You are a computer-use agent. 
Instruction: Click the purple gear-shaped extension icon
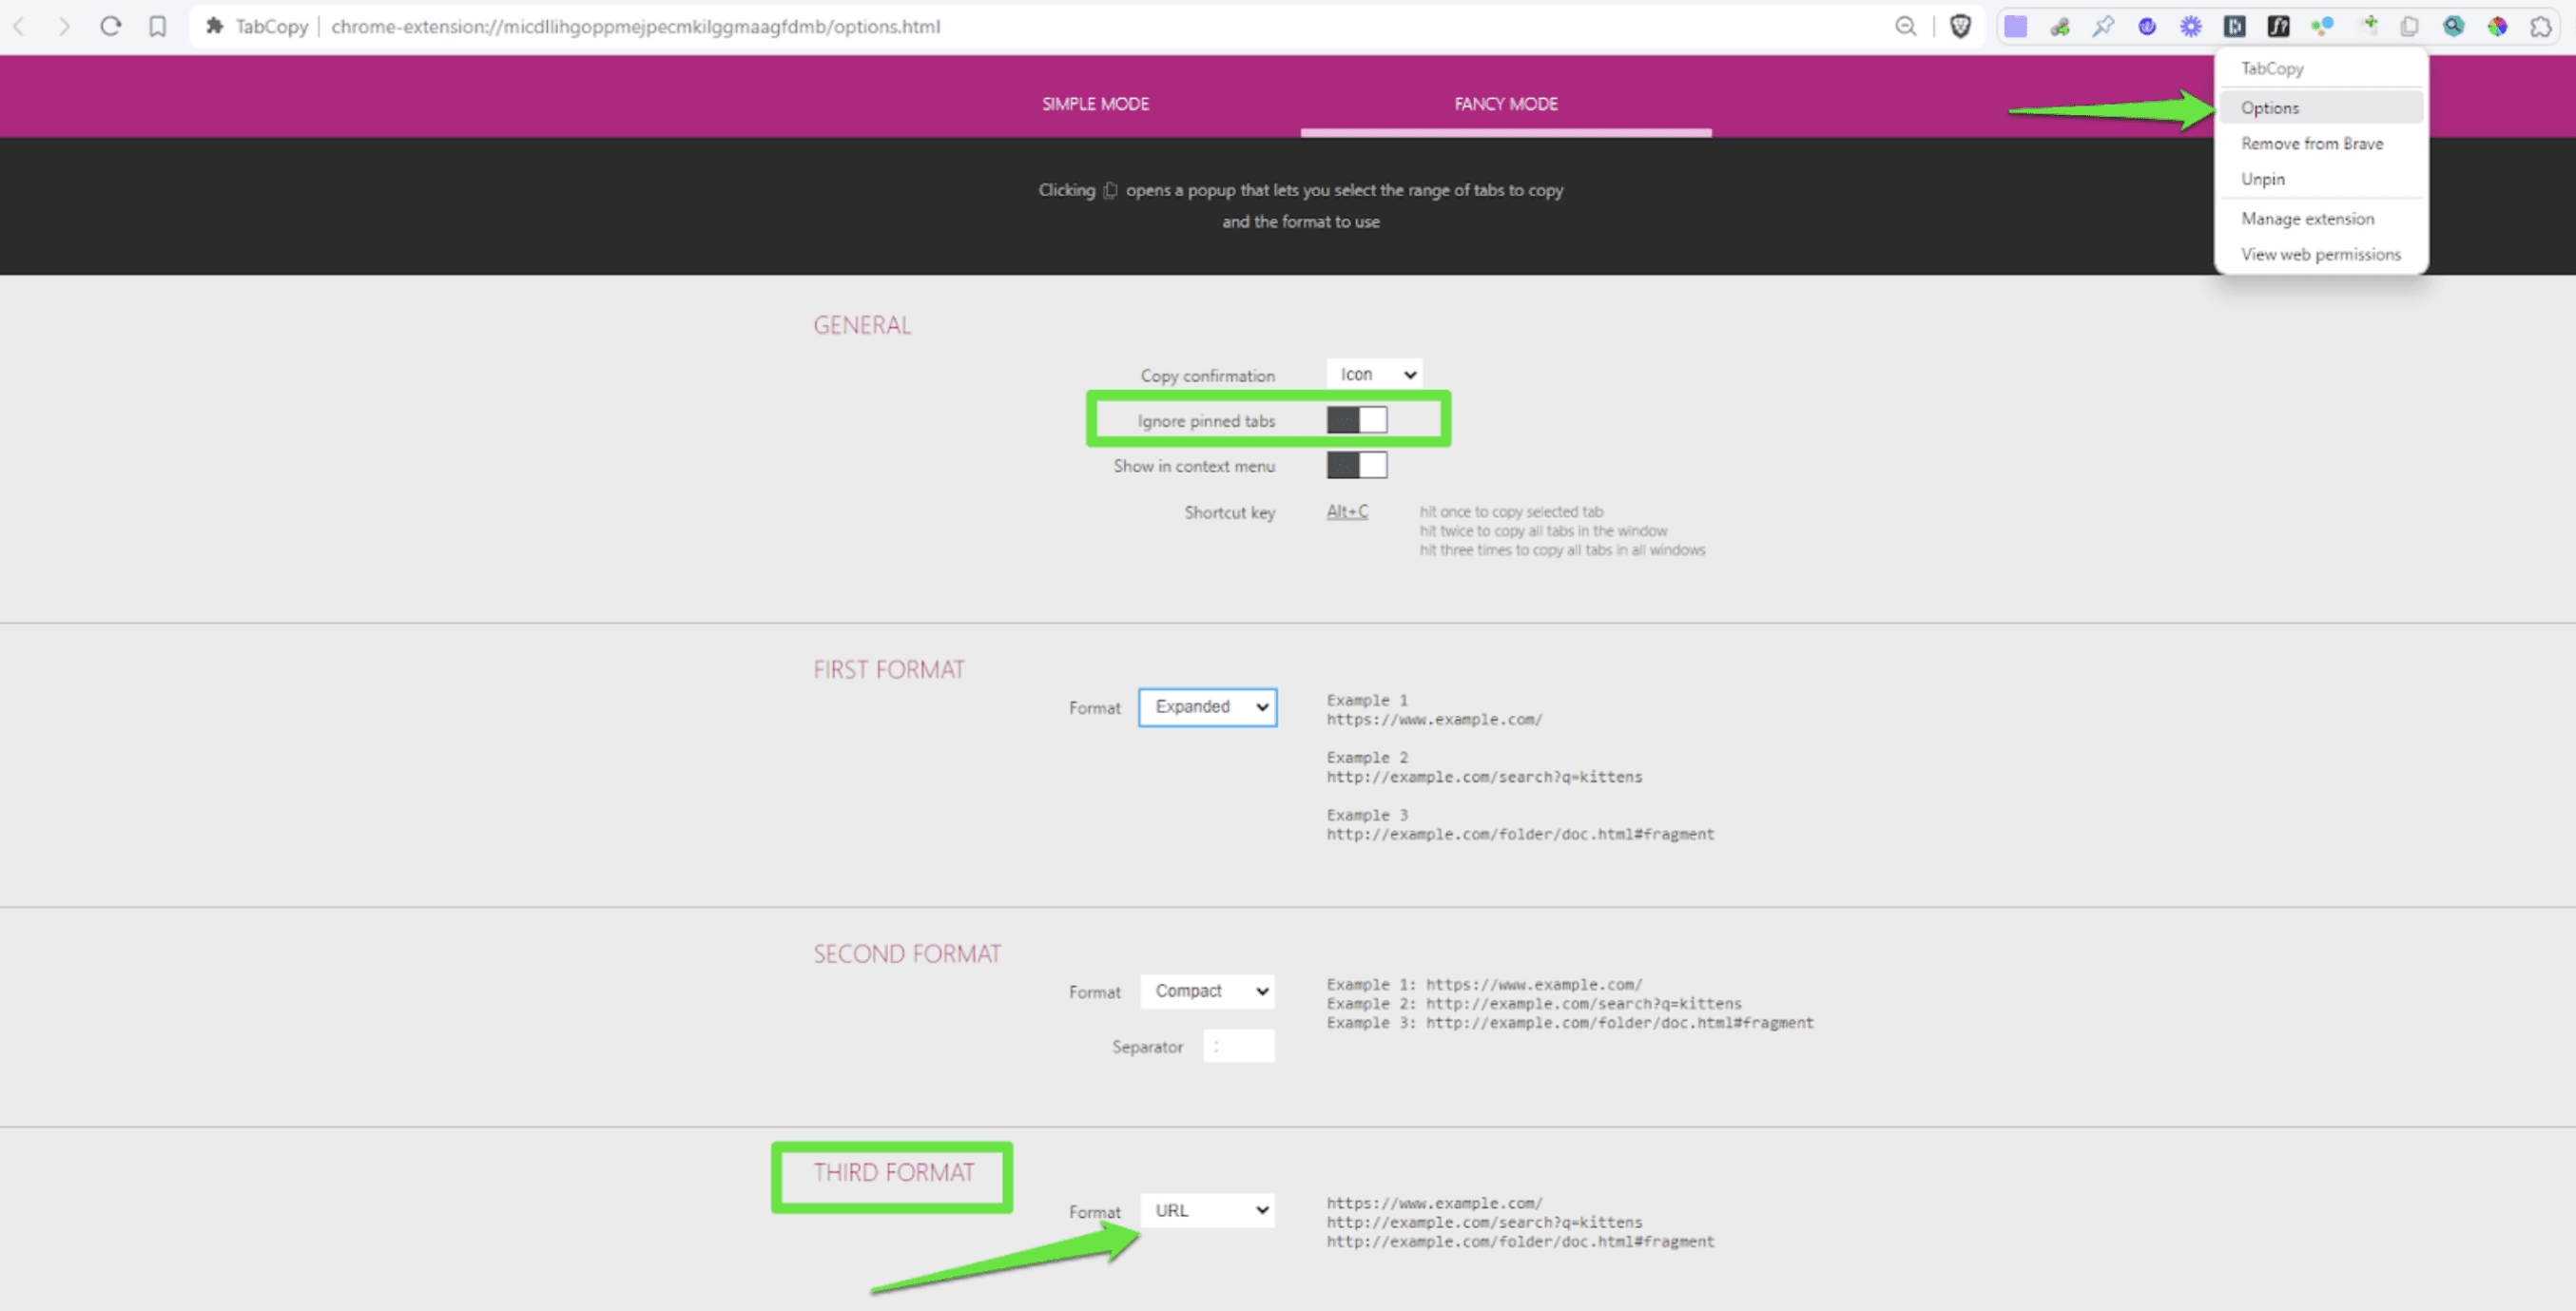(2191, 27)
